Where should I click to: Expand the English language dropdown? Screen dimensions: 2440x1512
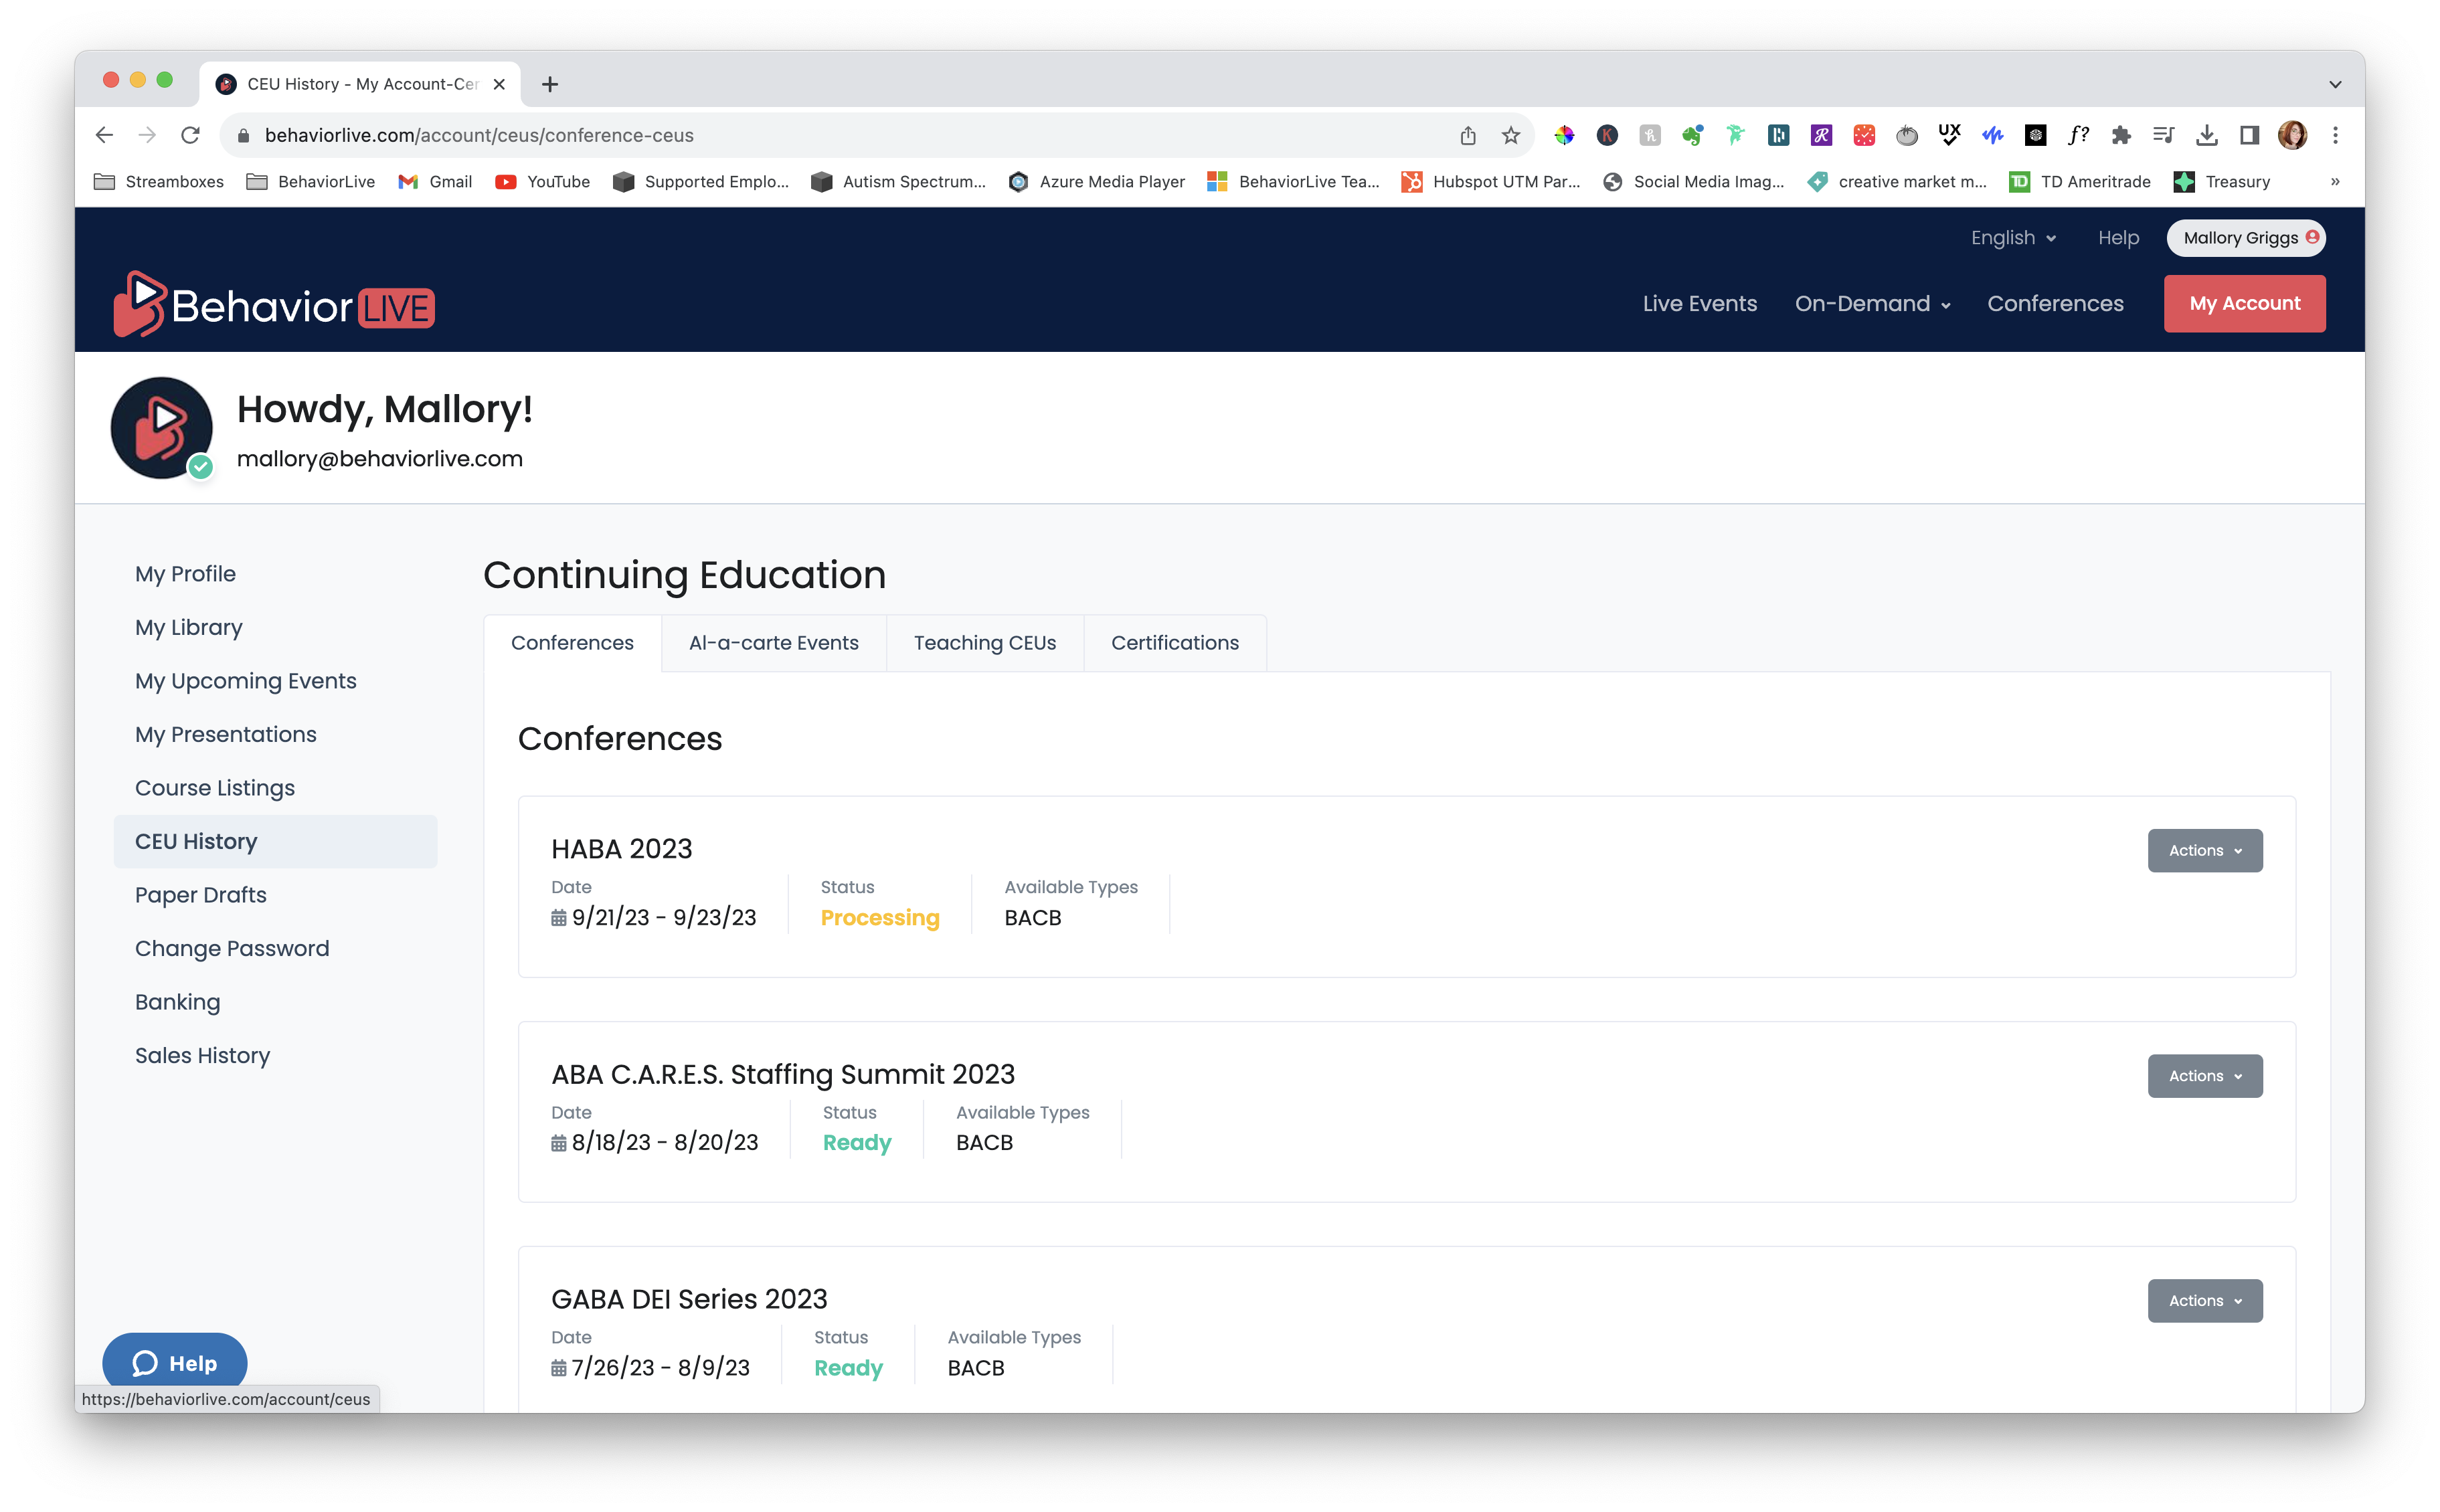coord(2012,238)
